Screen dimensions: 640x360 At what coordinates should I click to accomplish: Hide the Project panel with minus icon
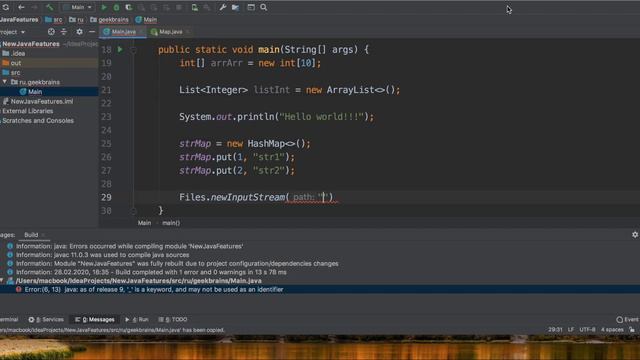tap(92, 31)
